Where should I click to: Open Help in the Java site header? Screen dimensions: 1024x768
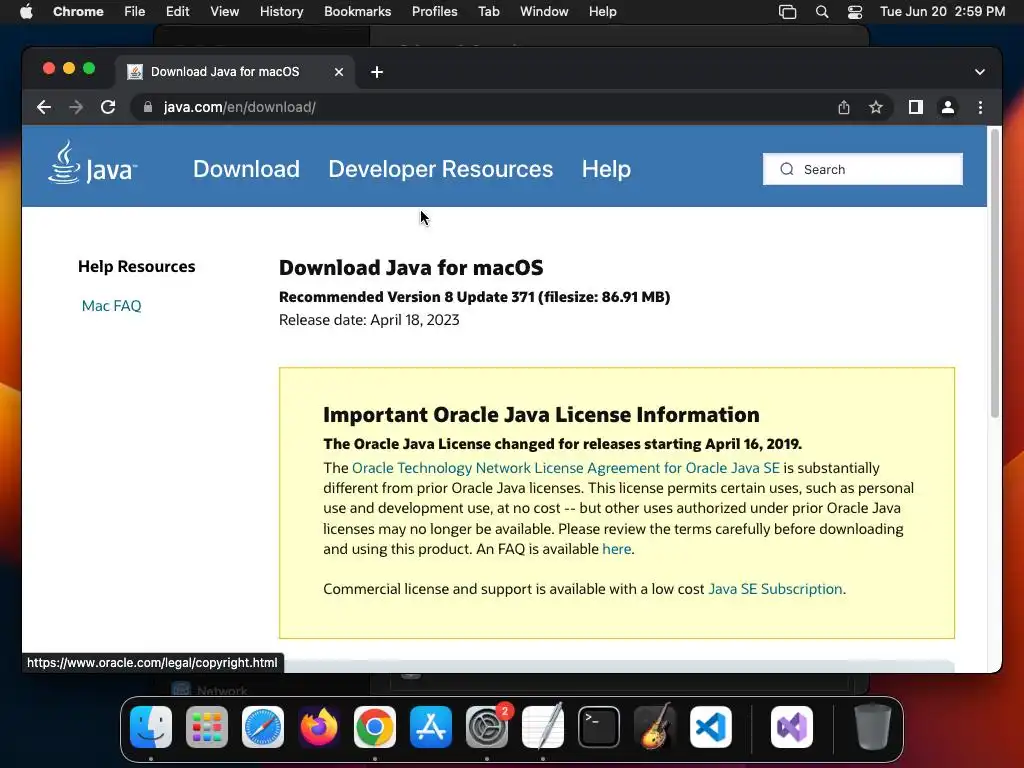[x=606, y=169]
